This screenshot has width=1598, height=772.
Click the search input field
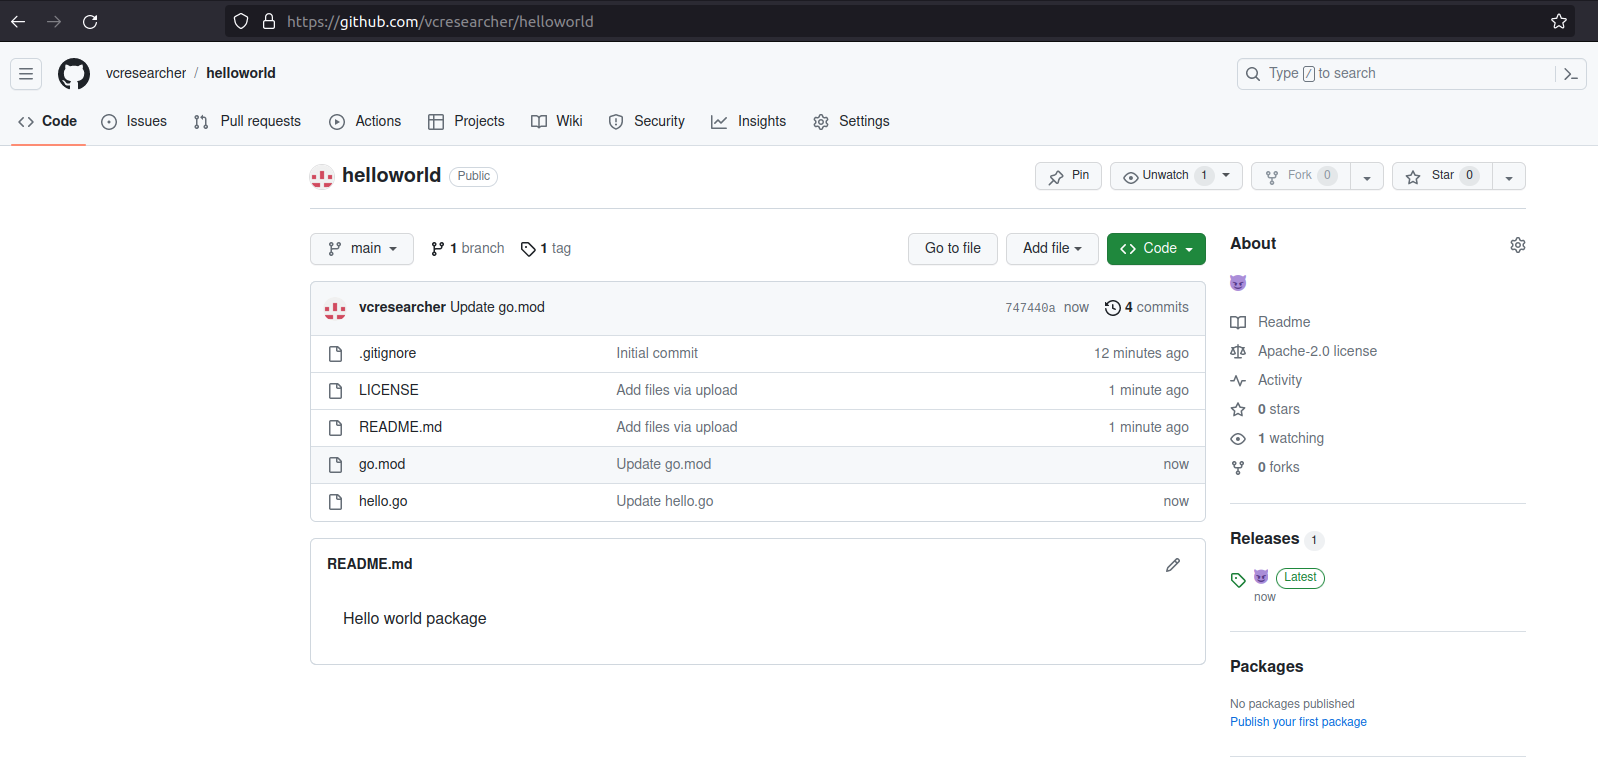1400,74
